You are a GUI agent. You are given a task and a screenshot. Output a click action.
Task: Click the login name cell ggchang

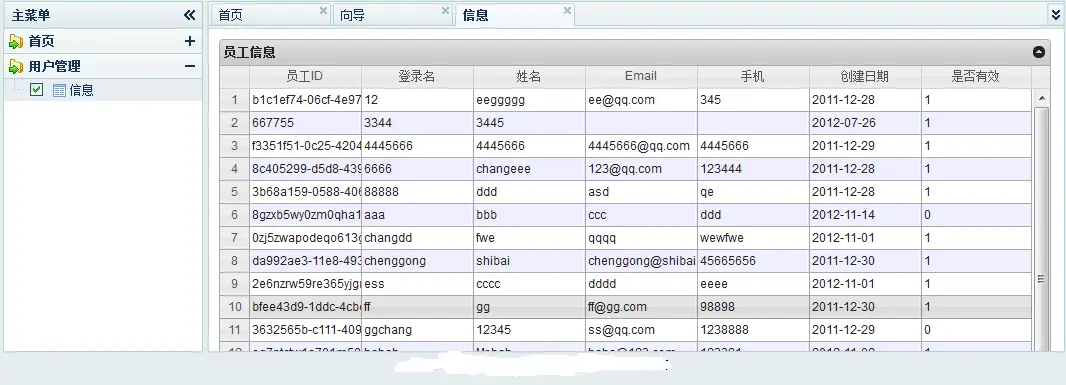click(417, 330)
